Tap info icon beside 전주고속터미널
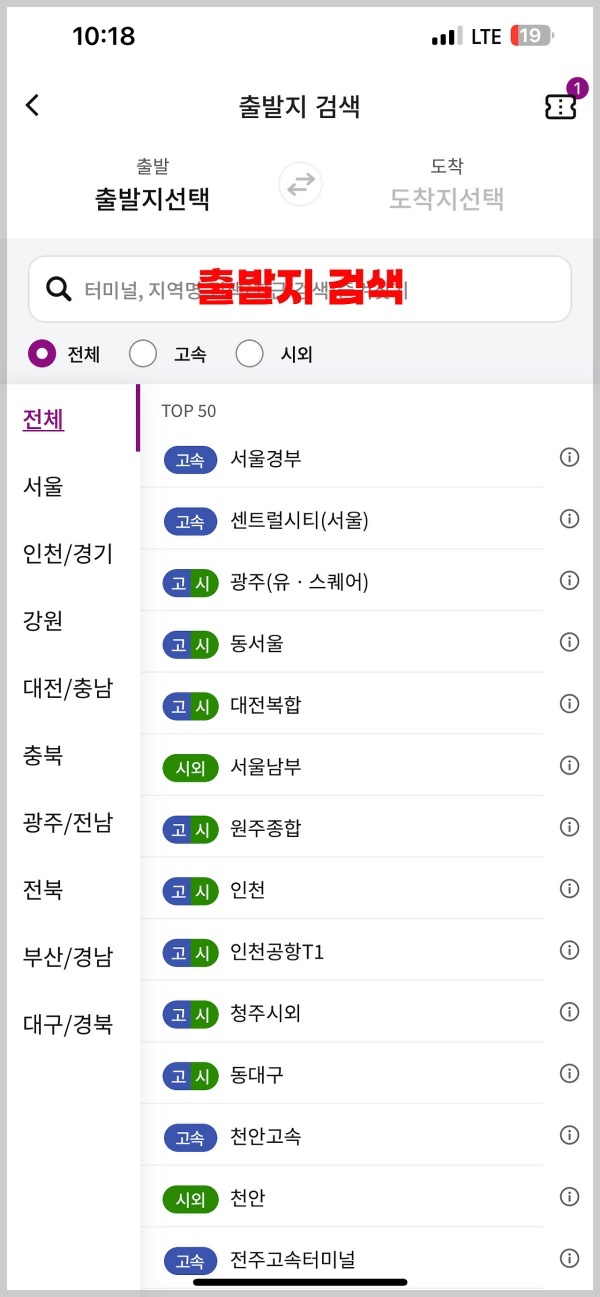The width and height of the screenshot is (600, 1297). coord(569,1258)
